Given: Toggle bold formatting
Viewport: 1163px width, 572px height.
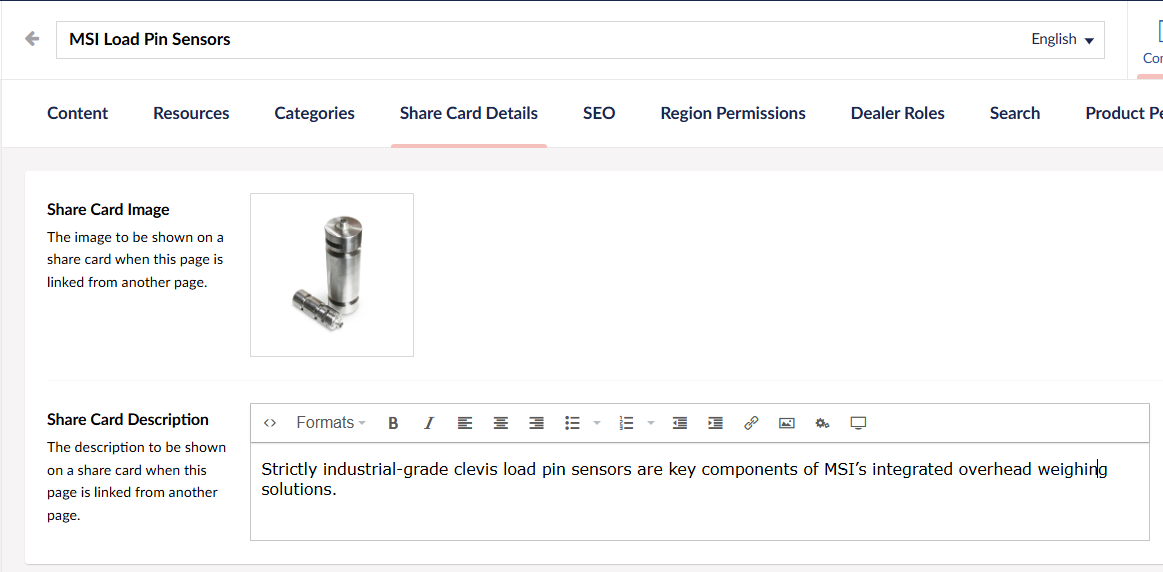Looking at the screenshot, I should point(393,423).
